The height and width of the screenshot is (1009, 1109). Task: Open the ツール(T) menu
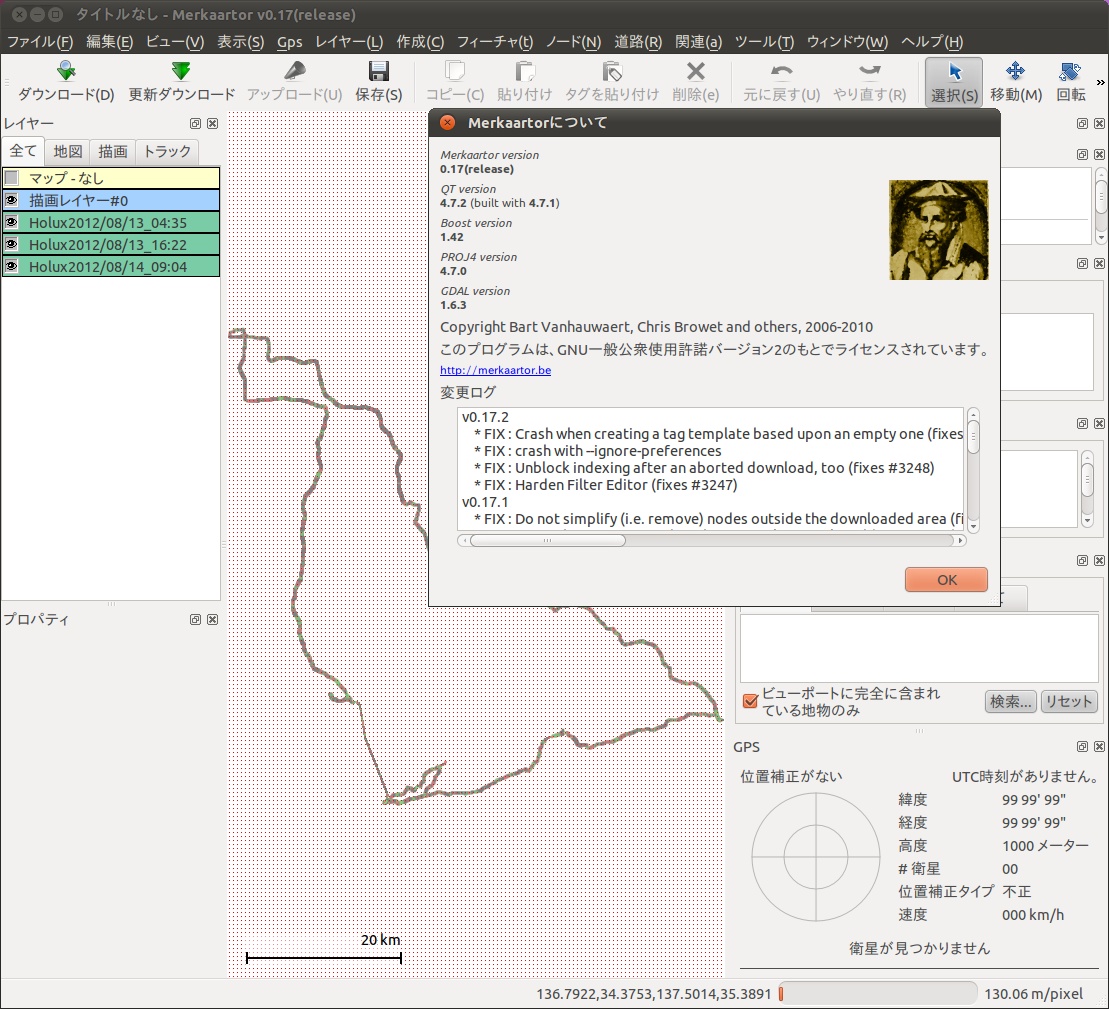point(764,42)
